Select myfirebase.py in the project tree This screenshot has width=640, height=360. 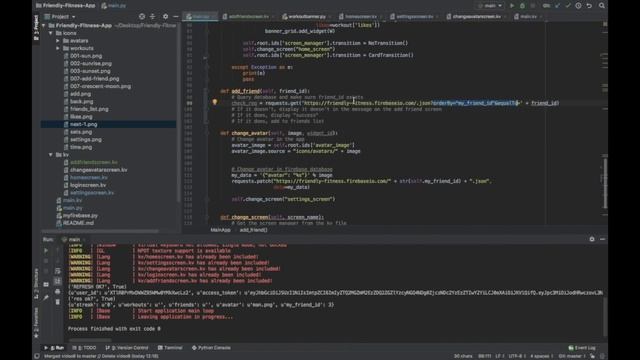(80, 216)
